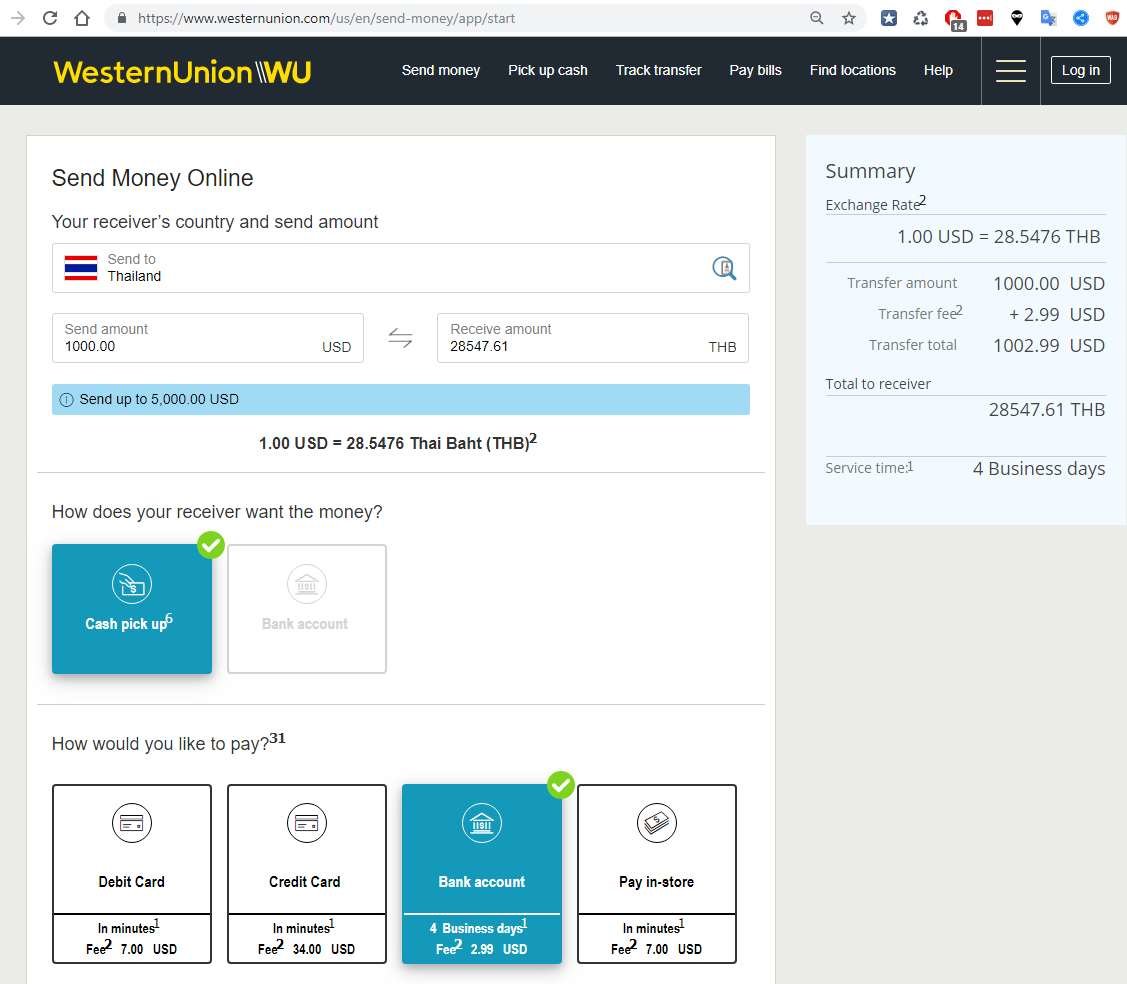Screen dimensions: 1127x984
Task: Click the 1002.99 USD transfer total
Action: tap(1049, 346)
